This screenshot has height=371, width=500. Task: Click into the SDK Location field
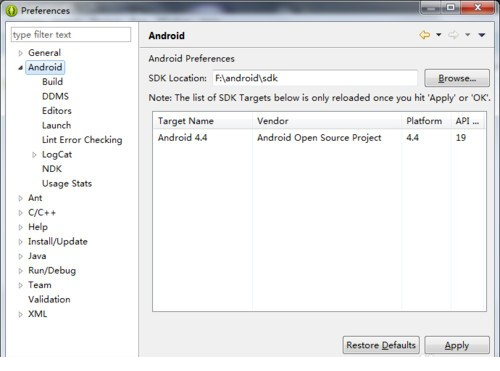pyautogui.click(x=315, y=78)
